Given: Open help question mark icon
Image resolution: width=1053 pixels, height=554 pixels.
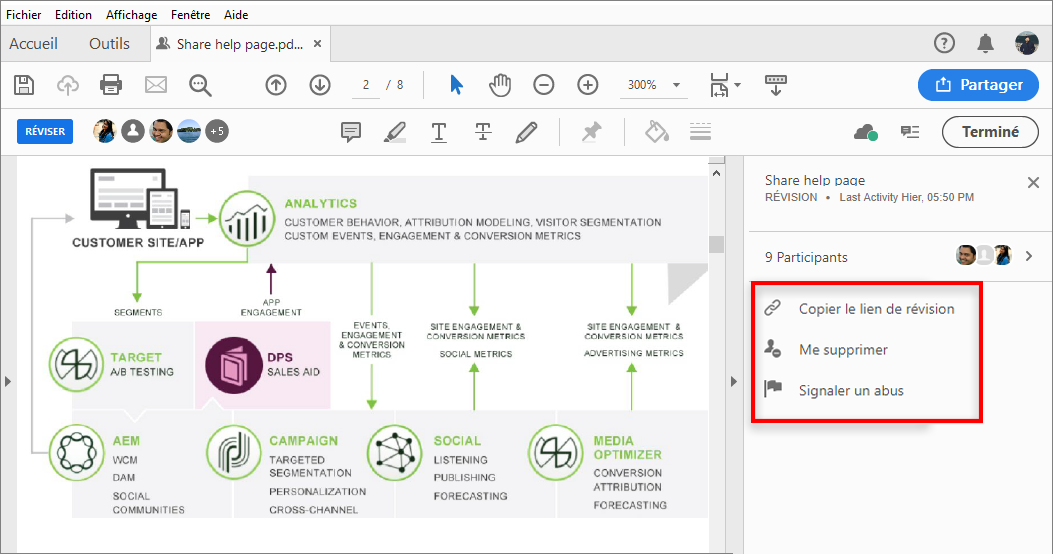Looking at the screenshot, I should click(x=944, y=44).
